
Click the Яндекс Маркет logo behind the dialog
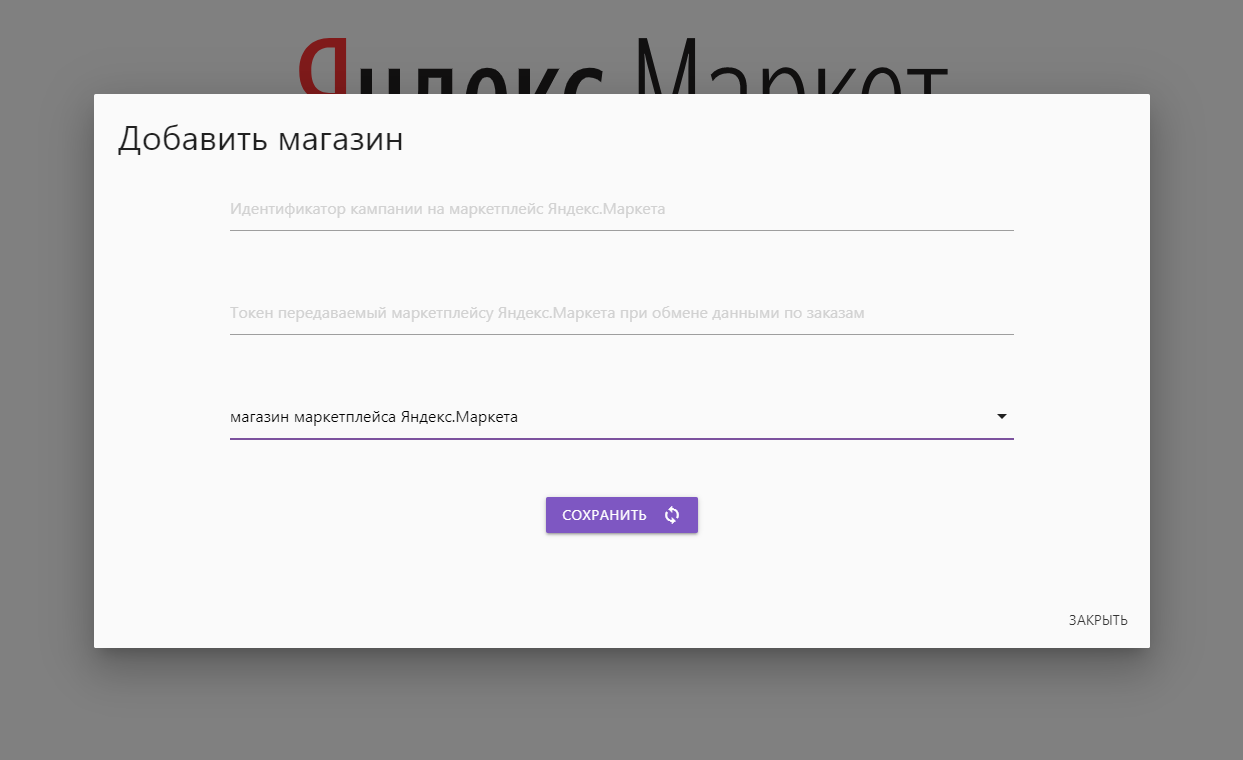pos(620,66)
